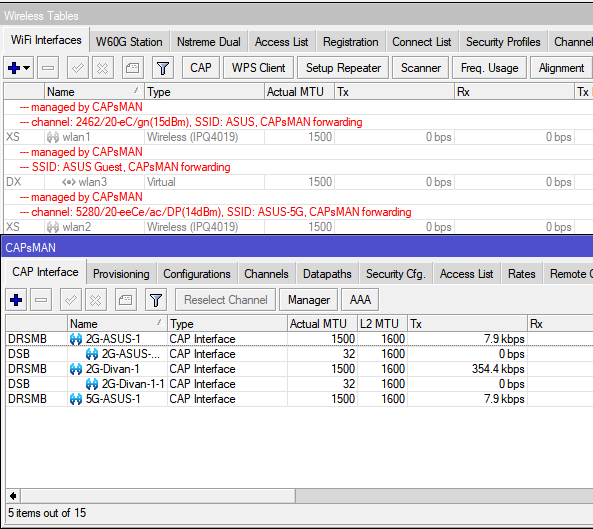
Task: Open the Access List tab in CAPsMAN
Action: pos(466,274)
